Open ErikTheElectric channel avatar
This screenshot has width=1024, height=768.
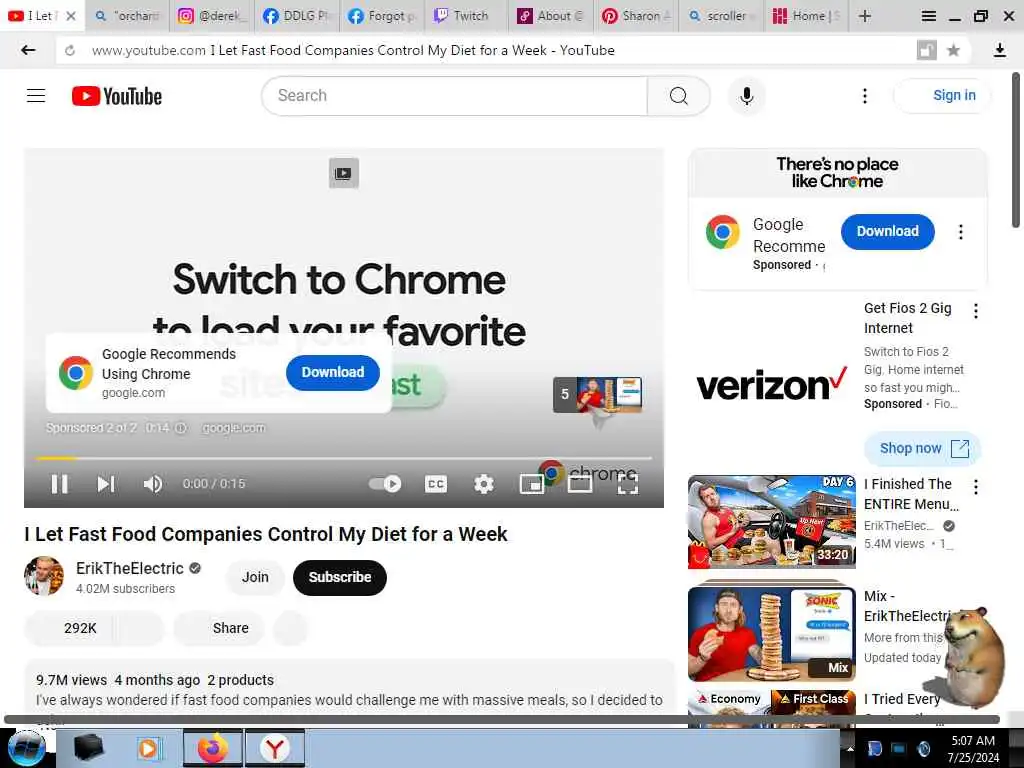(44, 576)
